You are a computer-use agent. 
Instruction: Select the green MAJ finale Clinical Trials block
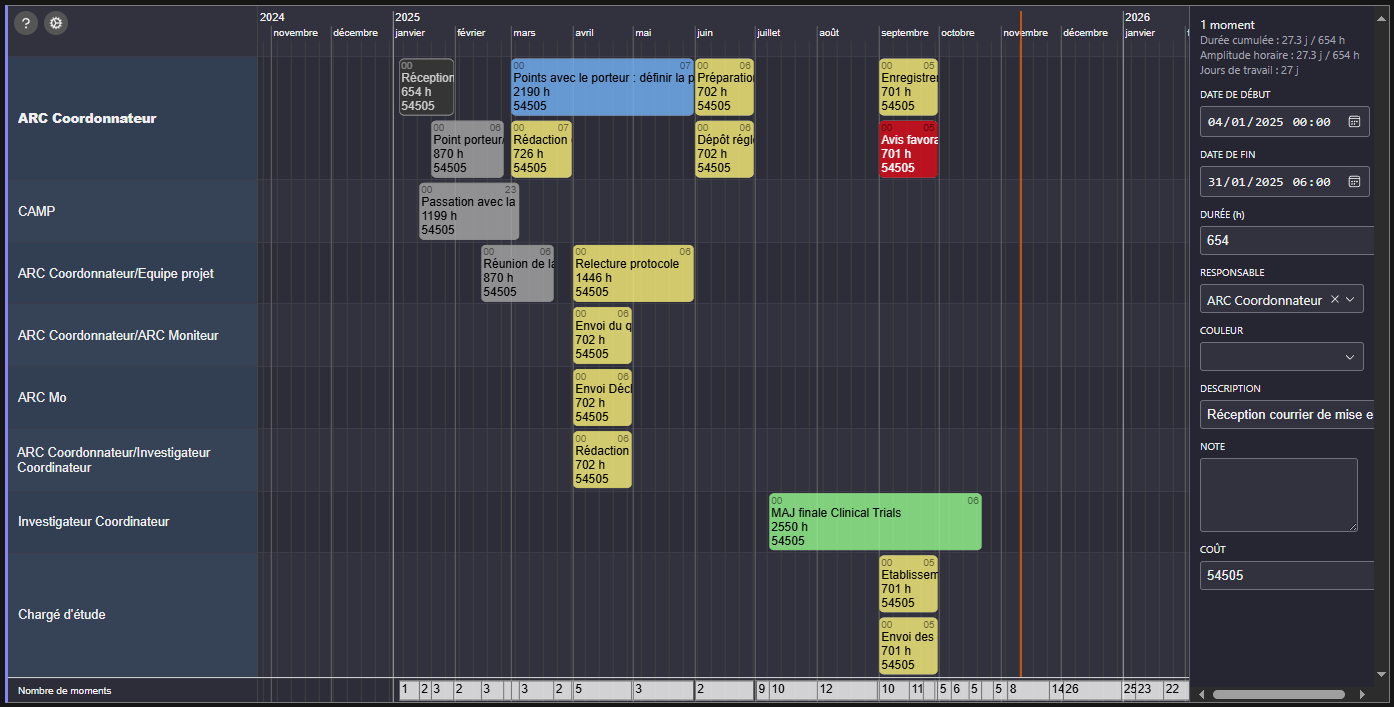point(875,521)
